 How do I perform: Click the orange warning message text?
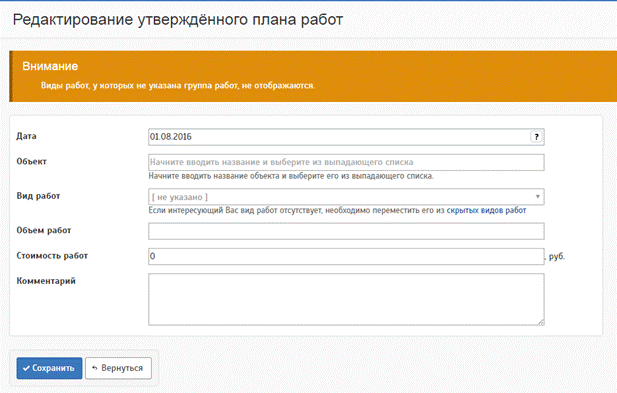coord(178,85)
